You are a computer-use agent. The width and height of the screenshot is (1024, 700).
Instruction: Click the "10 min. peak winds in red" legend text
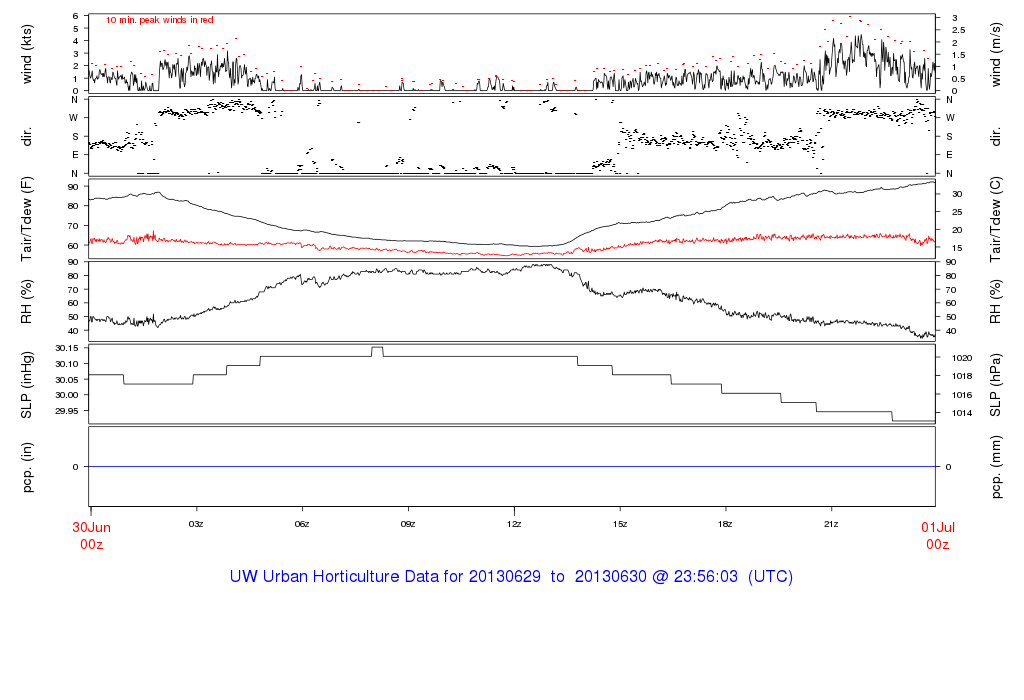pyautogui.click(x=159, y=20)
